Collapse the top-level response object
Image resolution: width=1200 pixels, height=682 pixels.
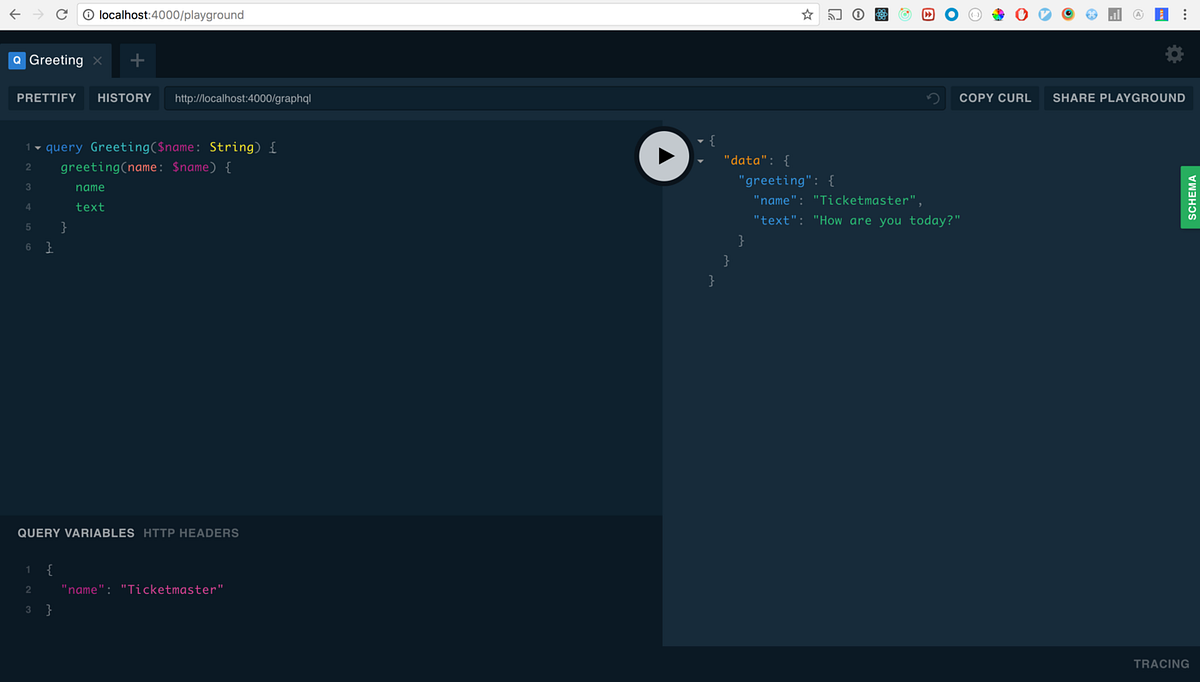pos(700,140)
